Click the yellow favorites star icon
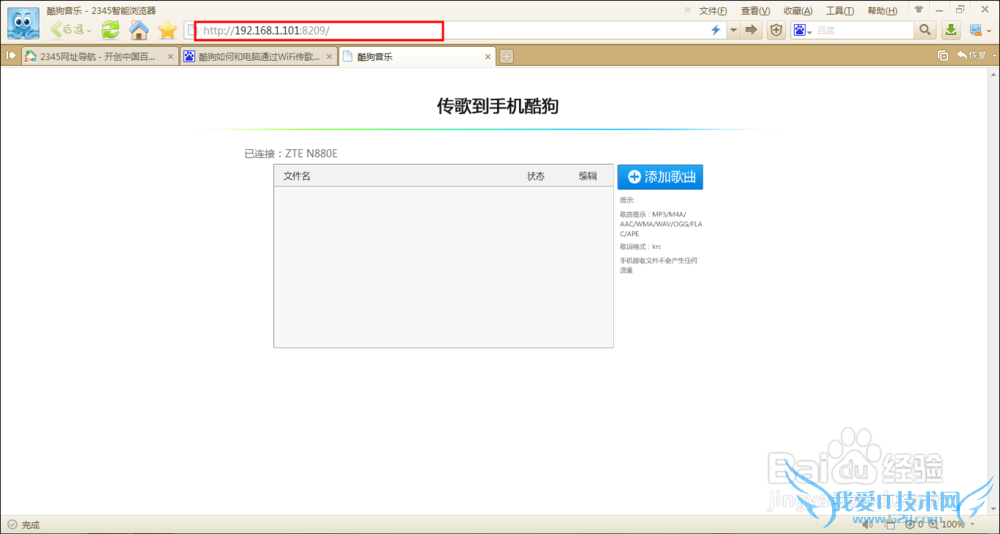The width and height of the screenshot is (1000, 534). coord(167,29)
